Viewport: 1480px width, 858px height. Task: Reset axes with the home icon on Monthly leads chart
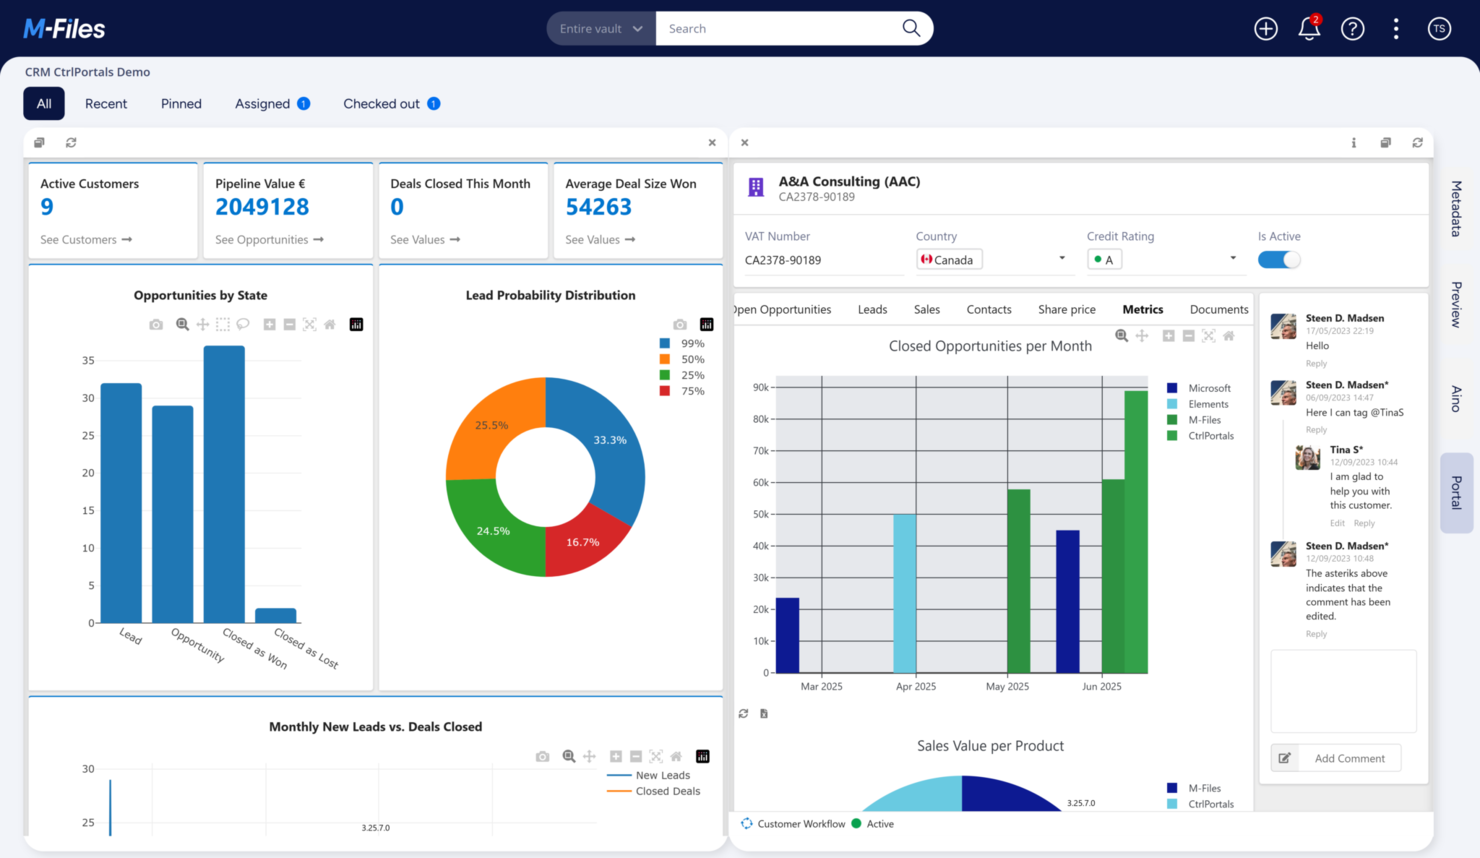[676, 757]
